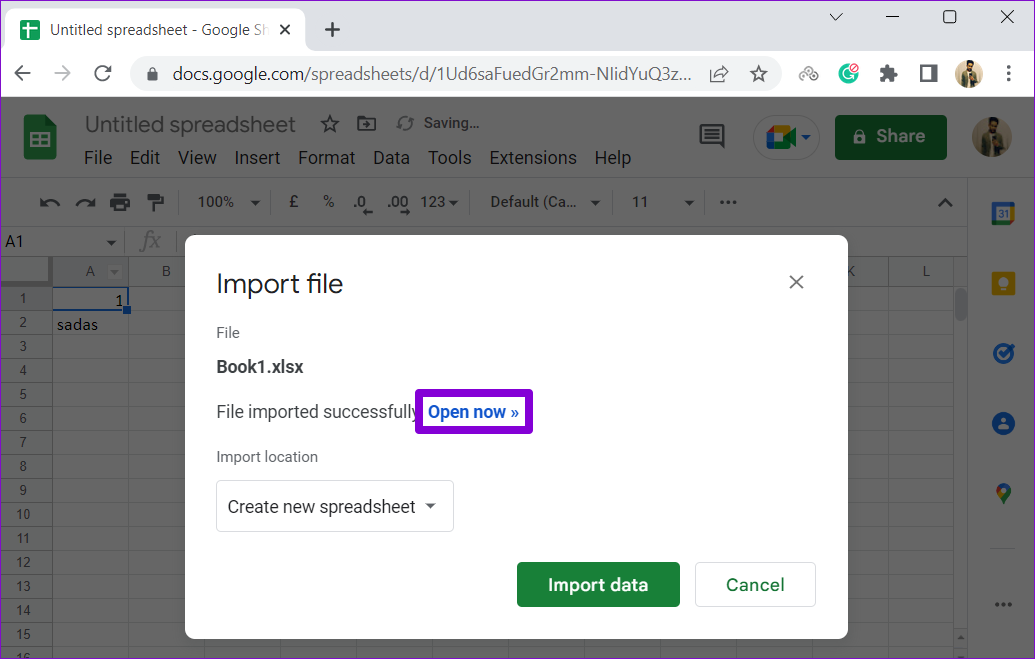1035x659 pixels.
Task: Open the Edit menu
Action: (145, 158)
